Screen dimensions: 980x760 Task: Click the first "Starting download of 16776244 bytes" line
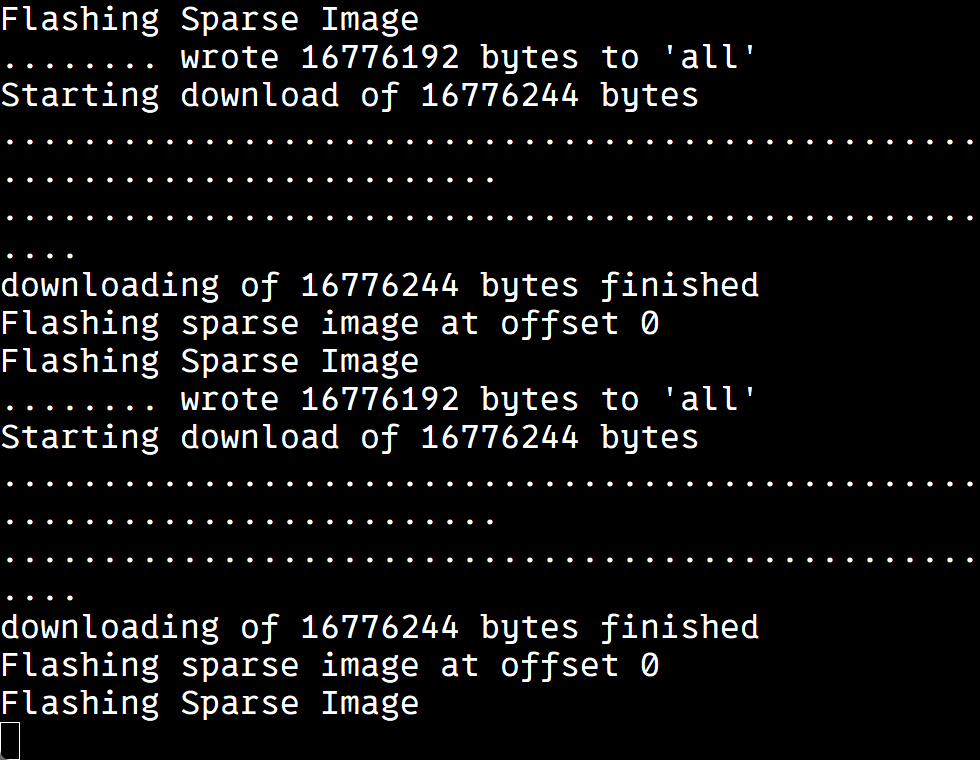point(349,96)
